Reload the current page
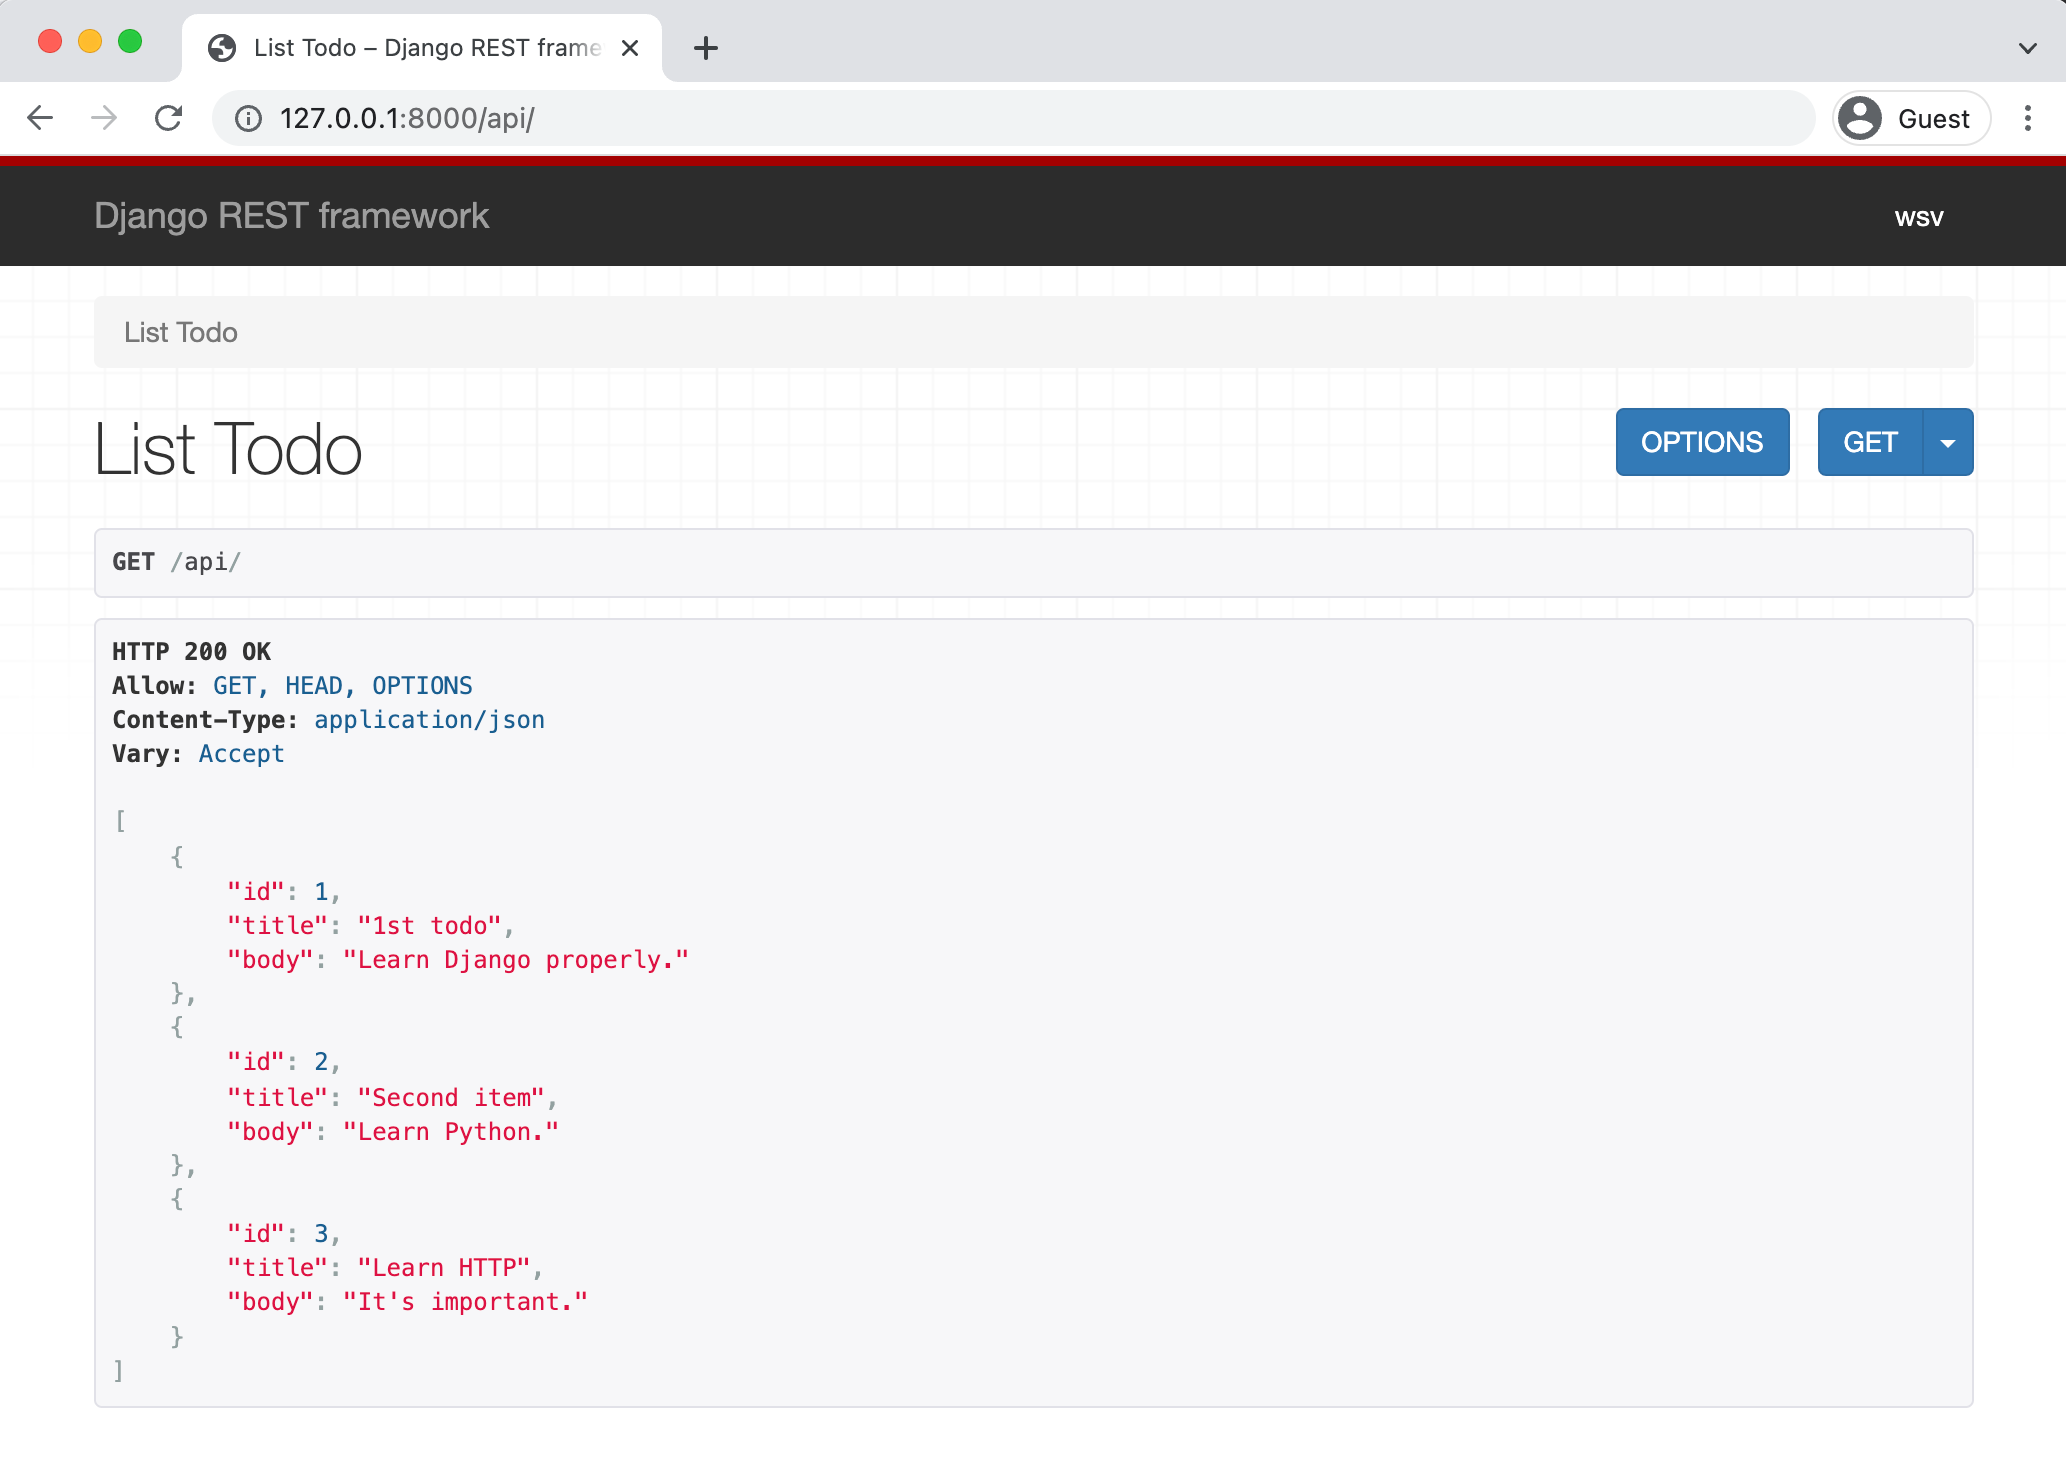2066x1468 pixels. click(169, 118)
